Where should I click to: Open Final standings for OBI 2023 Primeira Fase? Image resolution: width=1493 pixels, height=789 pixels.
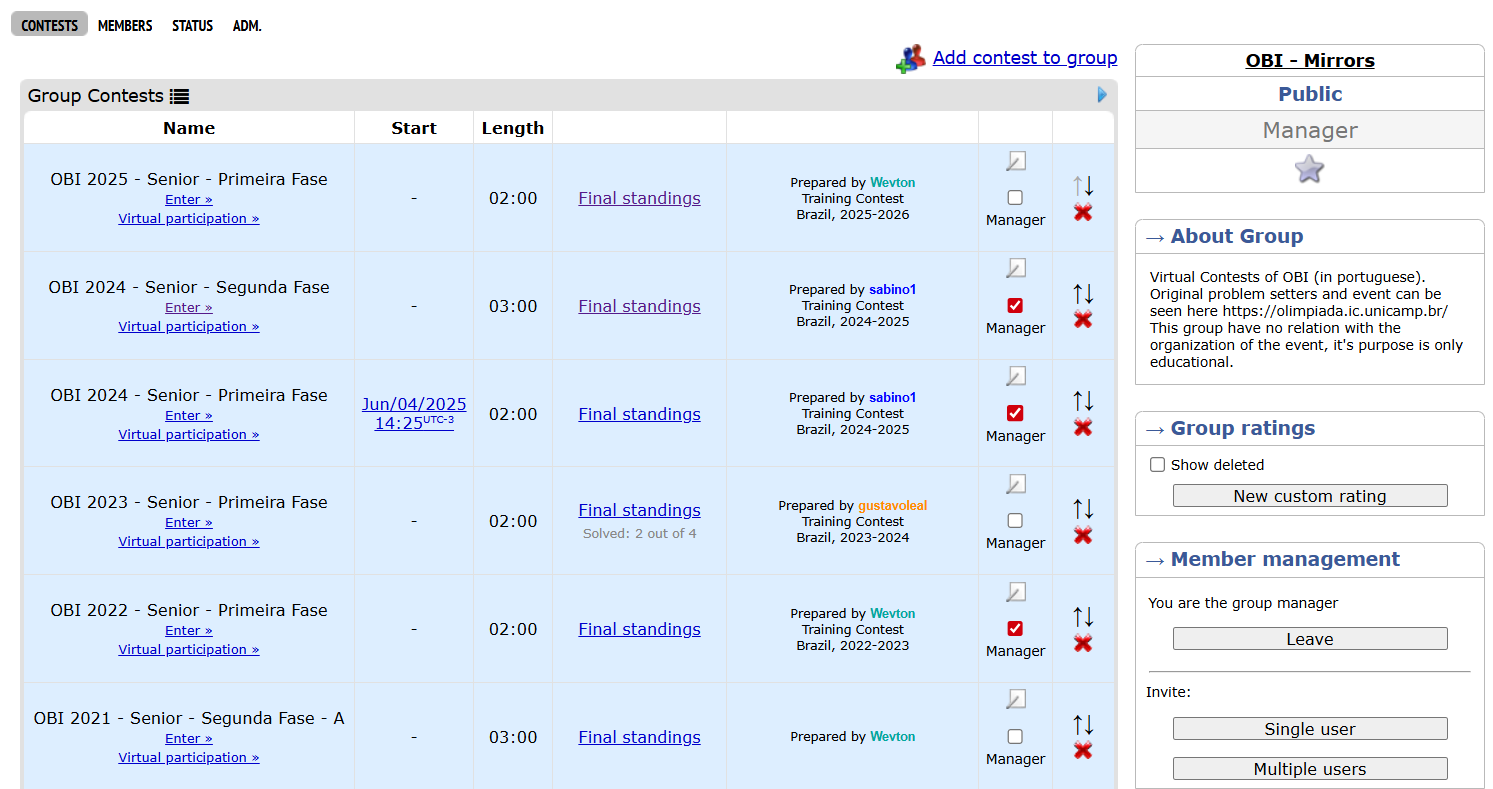[639, 510]
